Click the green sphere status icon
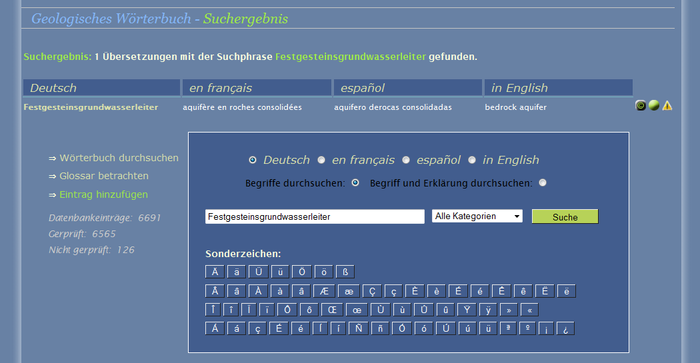700x363 pixels. coord(654,106)
